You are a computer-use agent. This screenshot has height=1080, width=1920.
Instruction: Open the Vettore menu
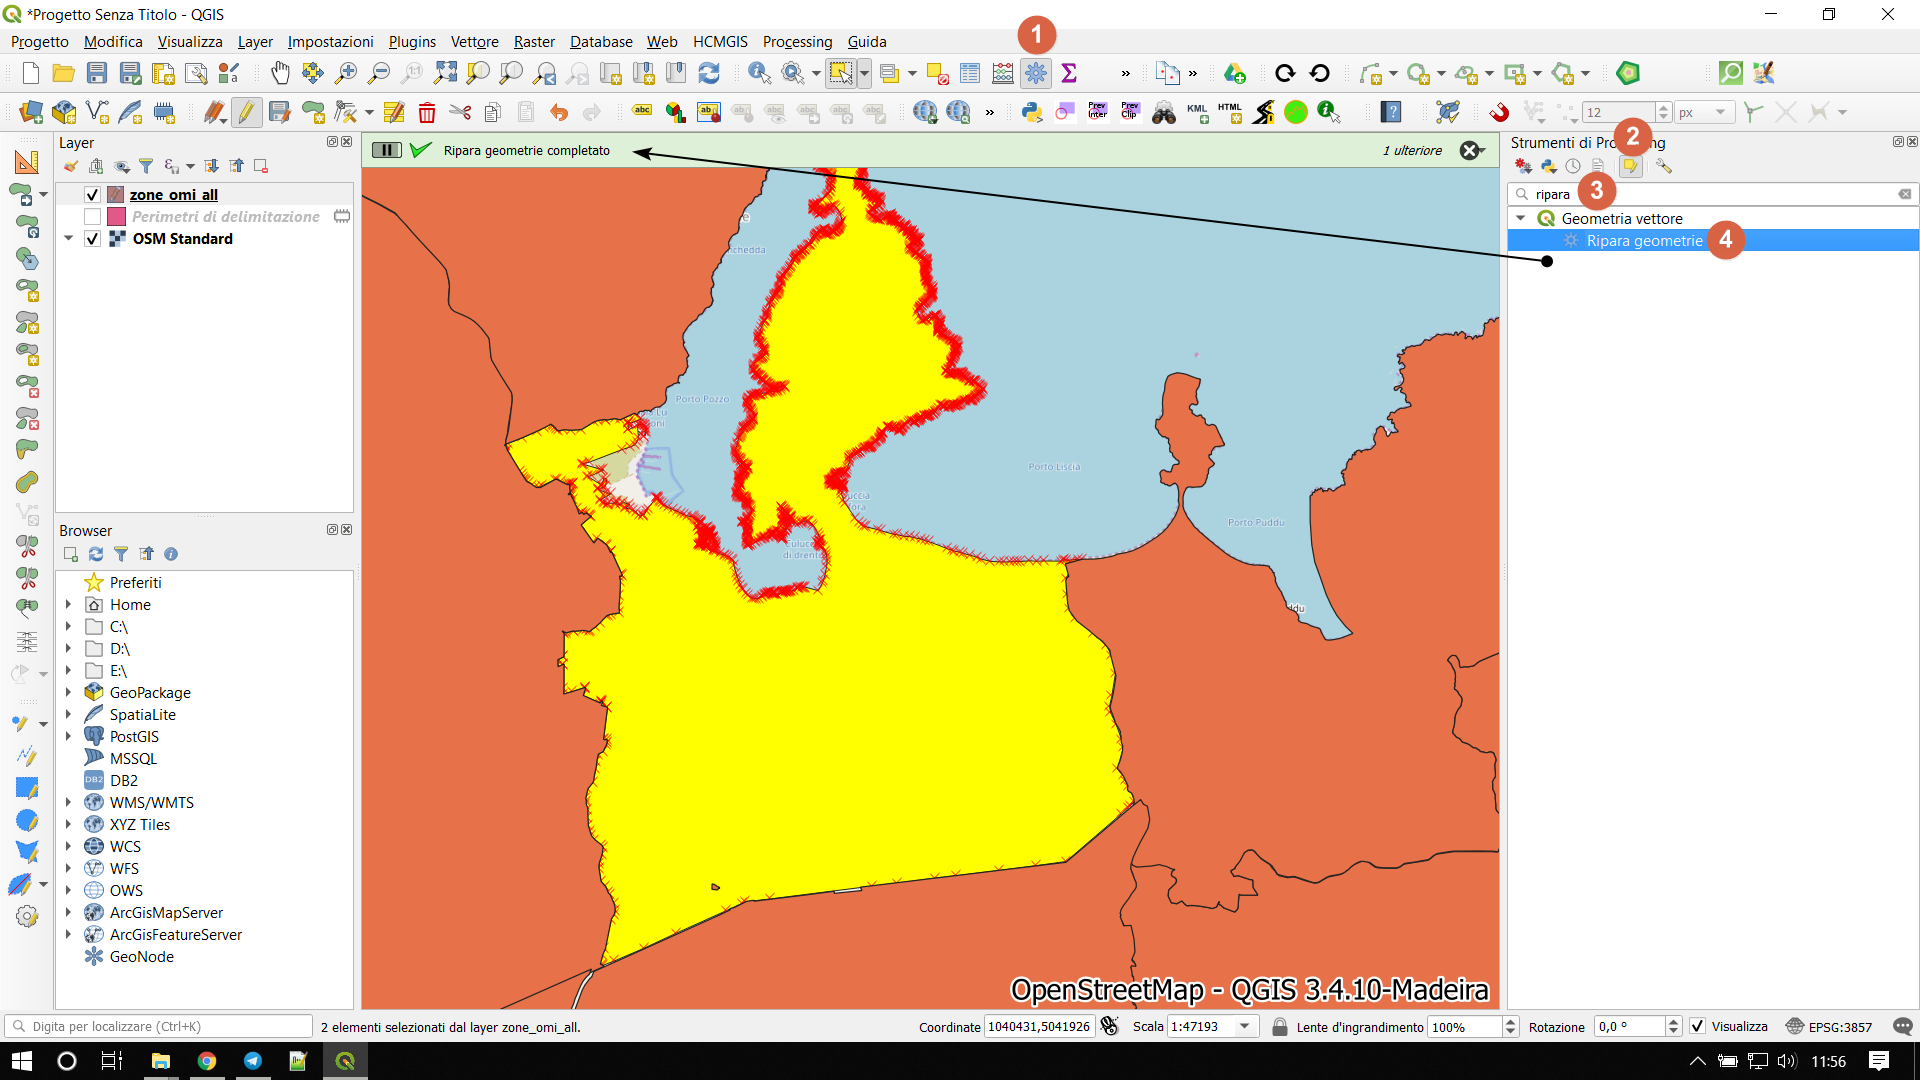point(474,41)
